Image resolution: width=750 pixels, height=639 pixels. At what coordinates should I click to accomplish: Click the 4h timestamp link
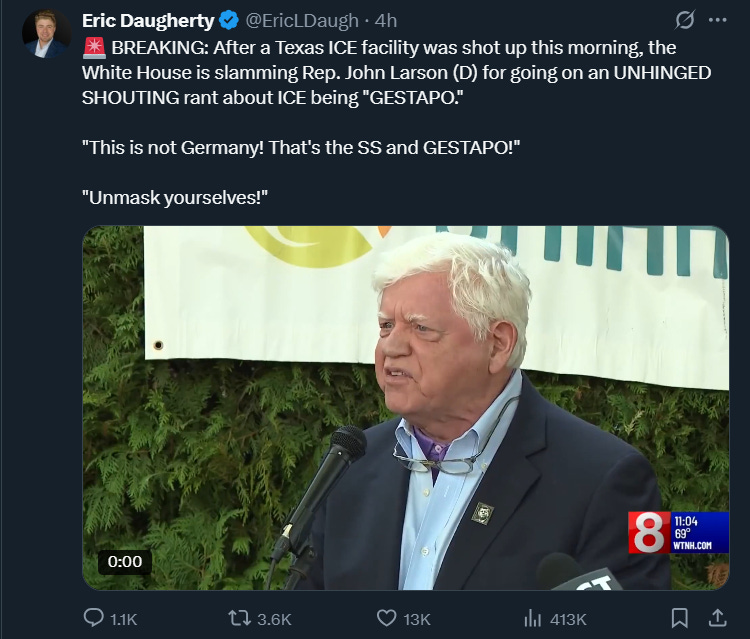386,21
